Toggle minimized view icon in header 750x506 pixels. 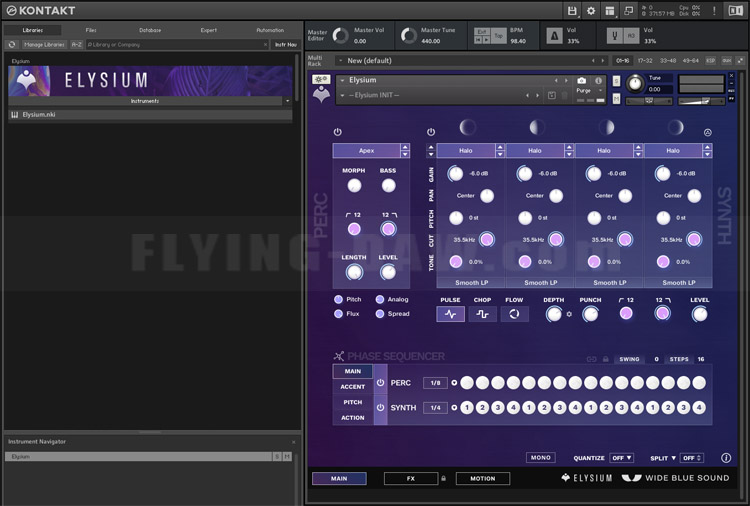click(629, 11)
